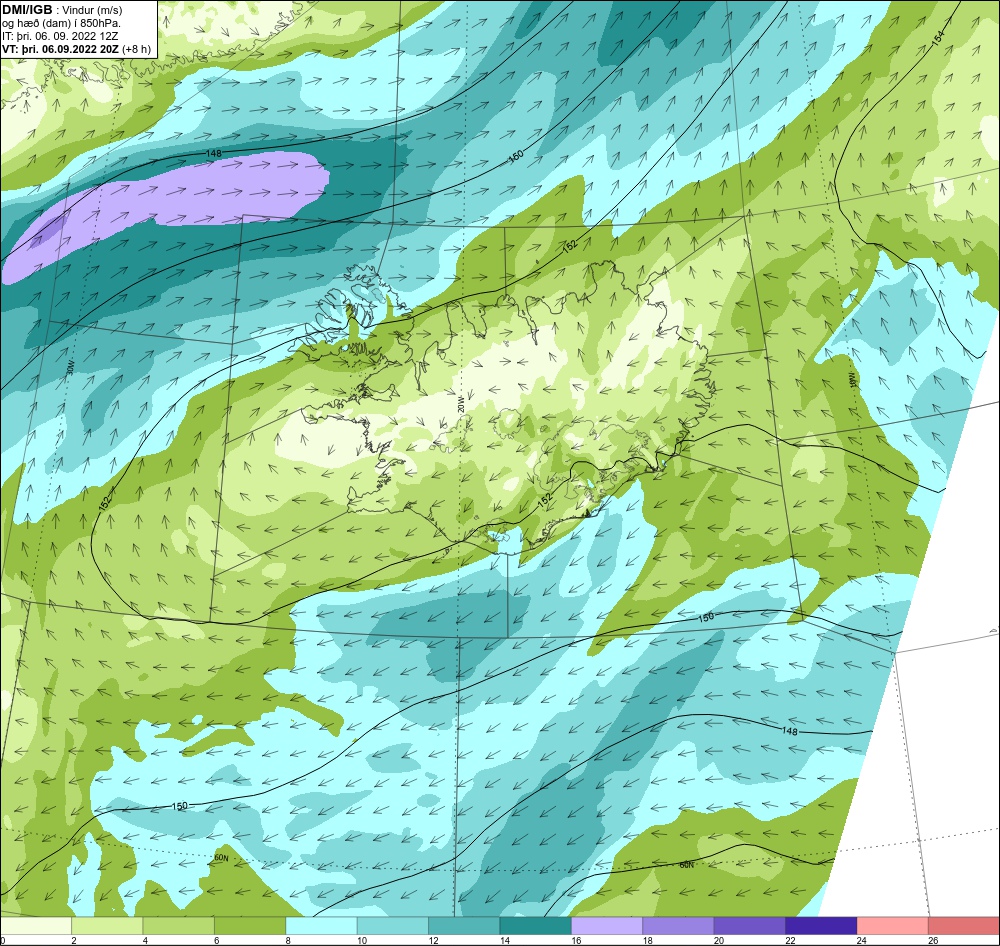Click the lavender 16–18 m/s legend swatch
This screenshot has height=946, width=1000.
(607, 926)
